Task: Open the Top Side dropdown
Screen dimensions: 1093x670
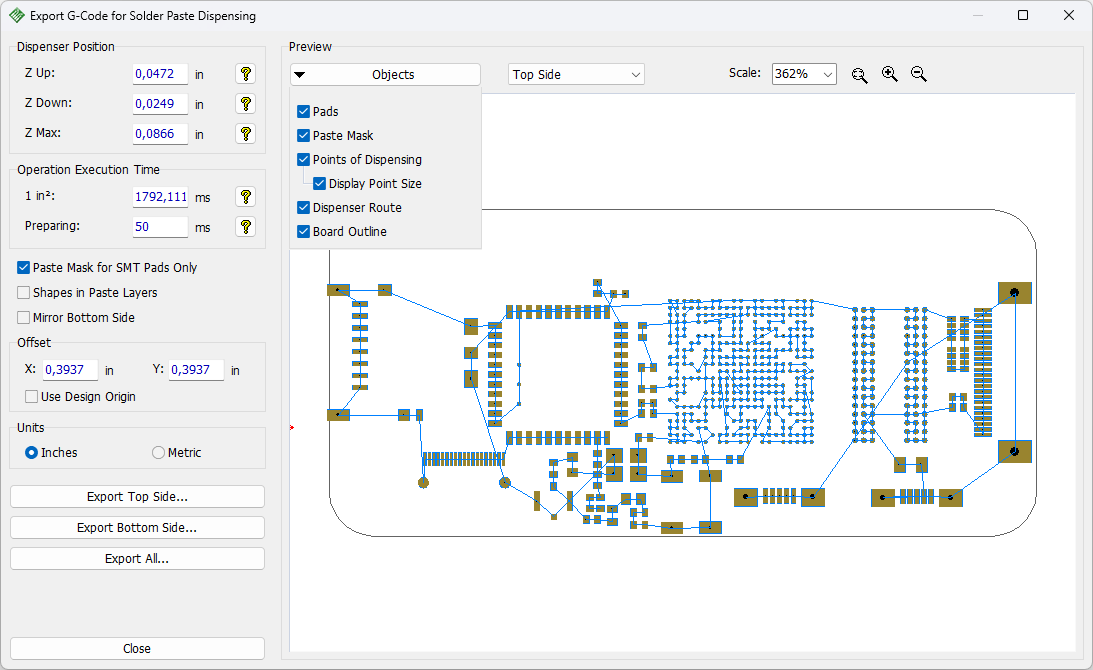Action: pyautogui.click(x=576, y=75)
